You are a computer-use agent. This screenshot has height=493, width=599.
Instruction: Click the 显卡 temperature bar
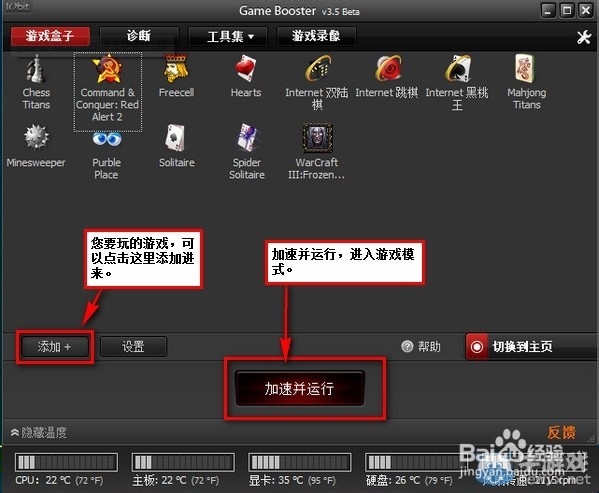point(300,462)
